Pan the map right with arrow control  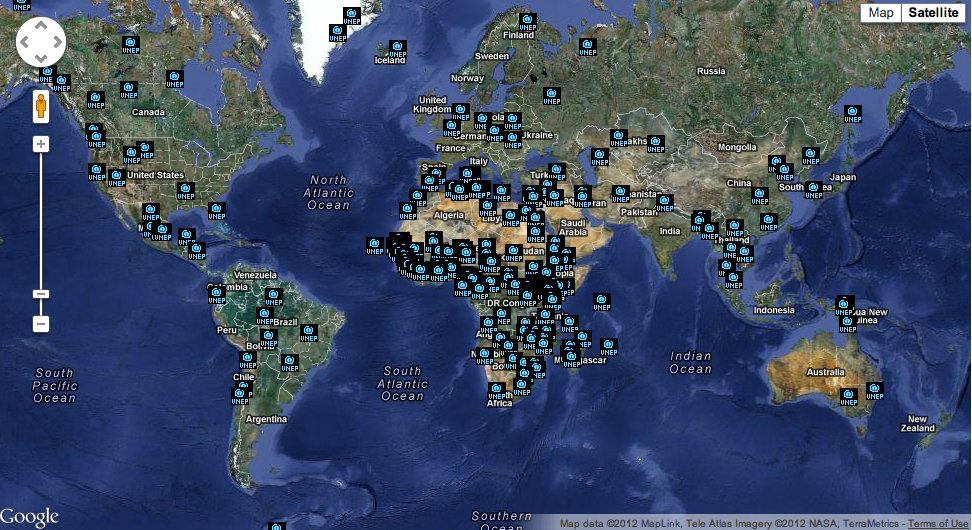tap(55, 44)
